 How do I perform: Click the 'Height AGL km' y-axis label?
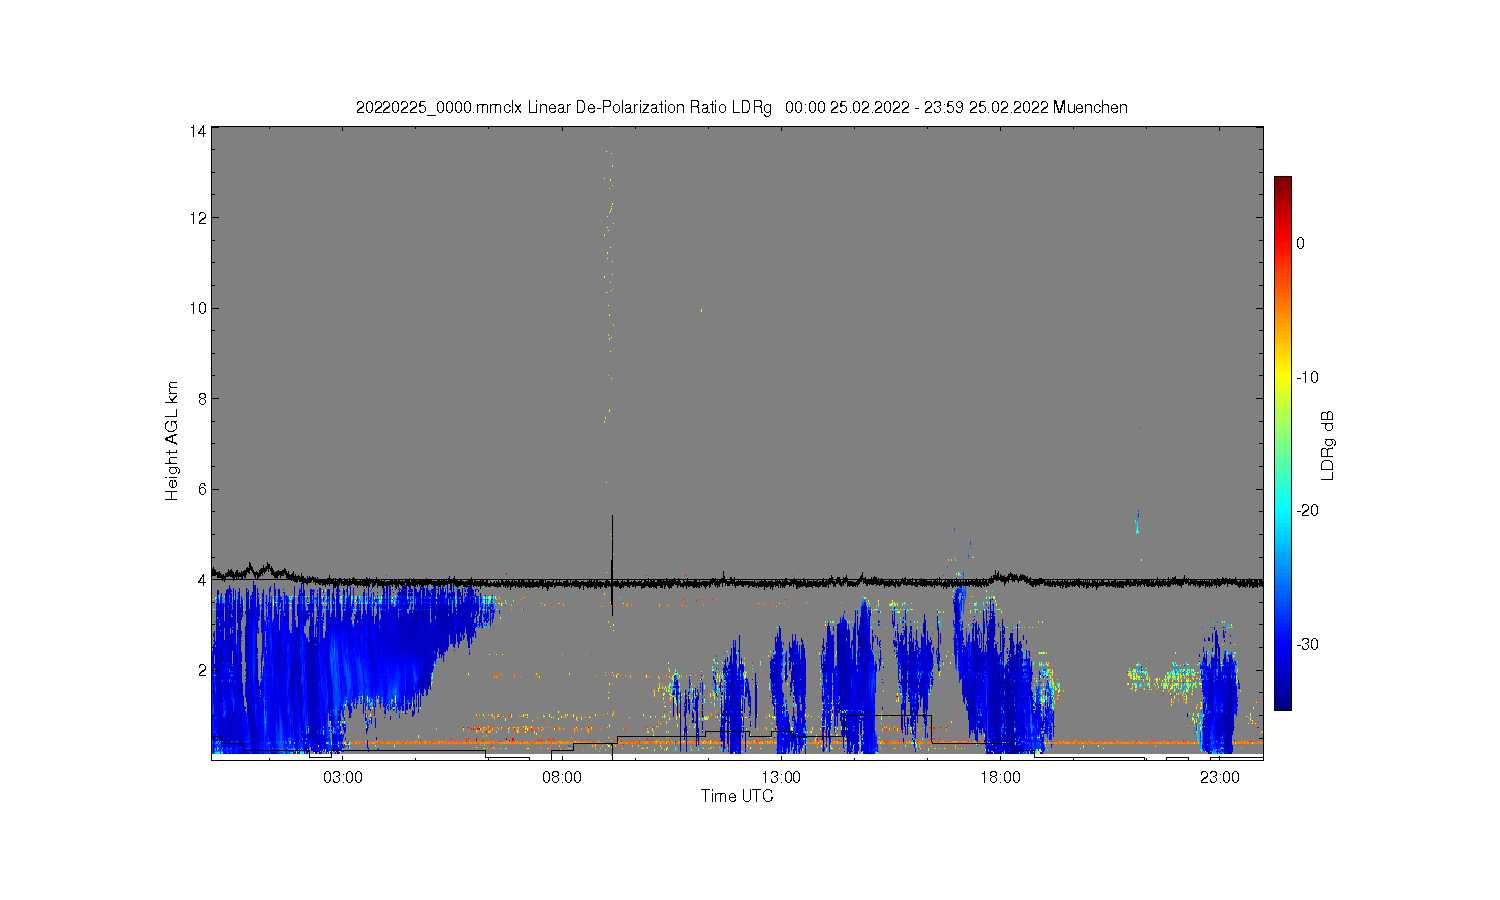(x=172, y=441)
